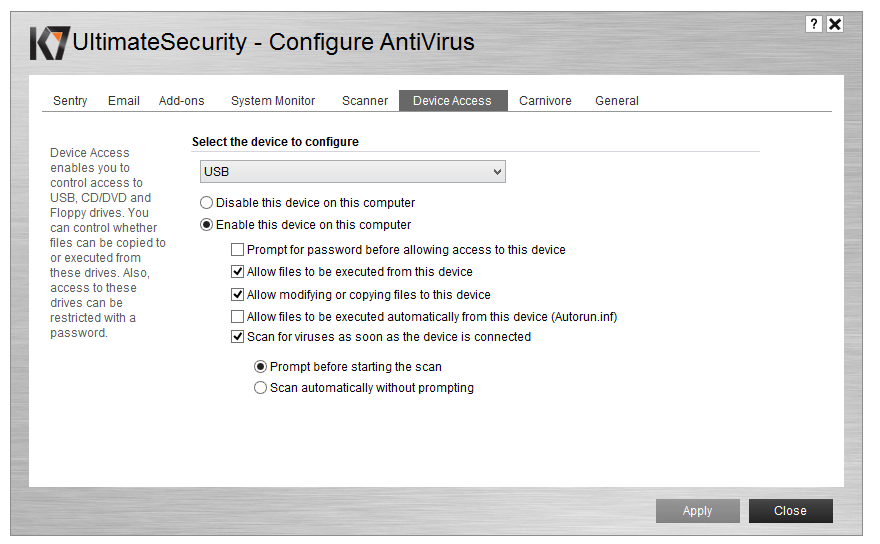The width and height of the screenshot is (880, 544).
Task: Open help with the question mark icon
Action: point(814,24)
